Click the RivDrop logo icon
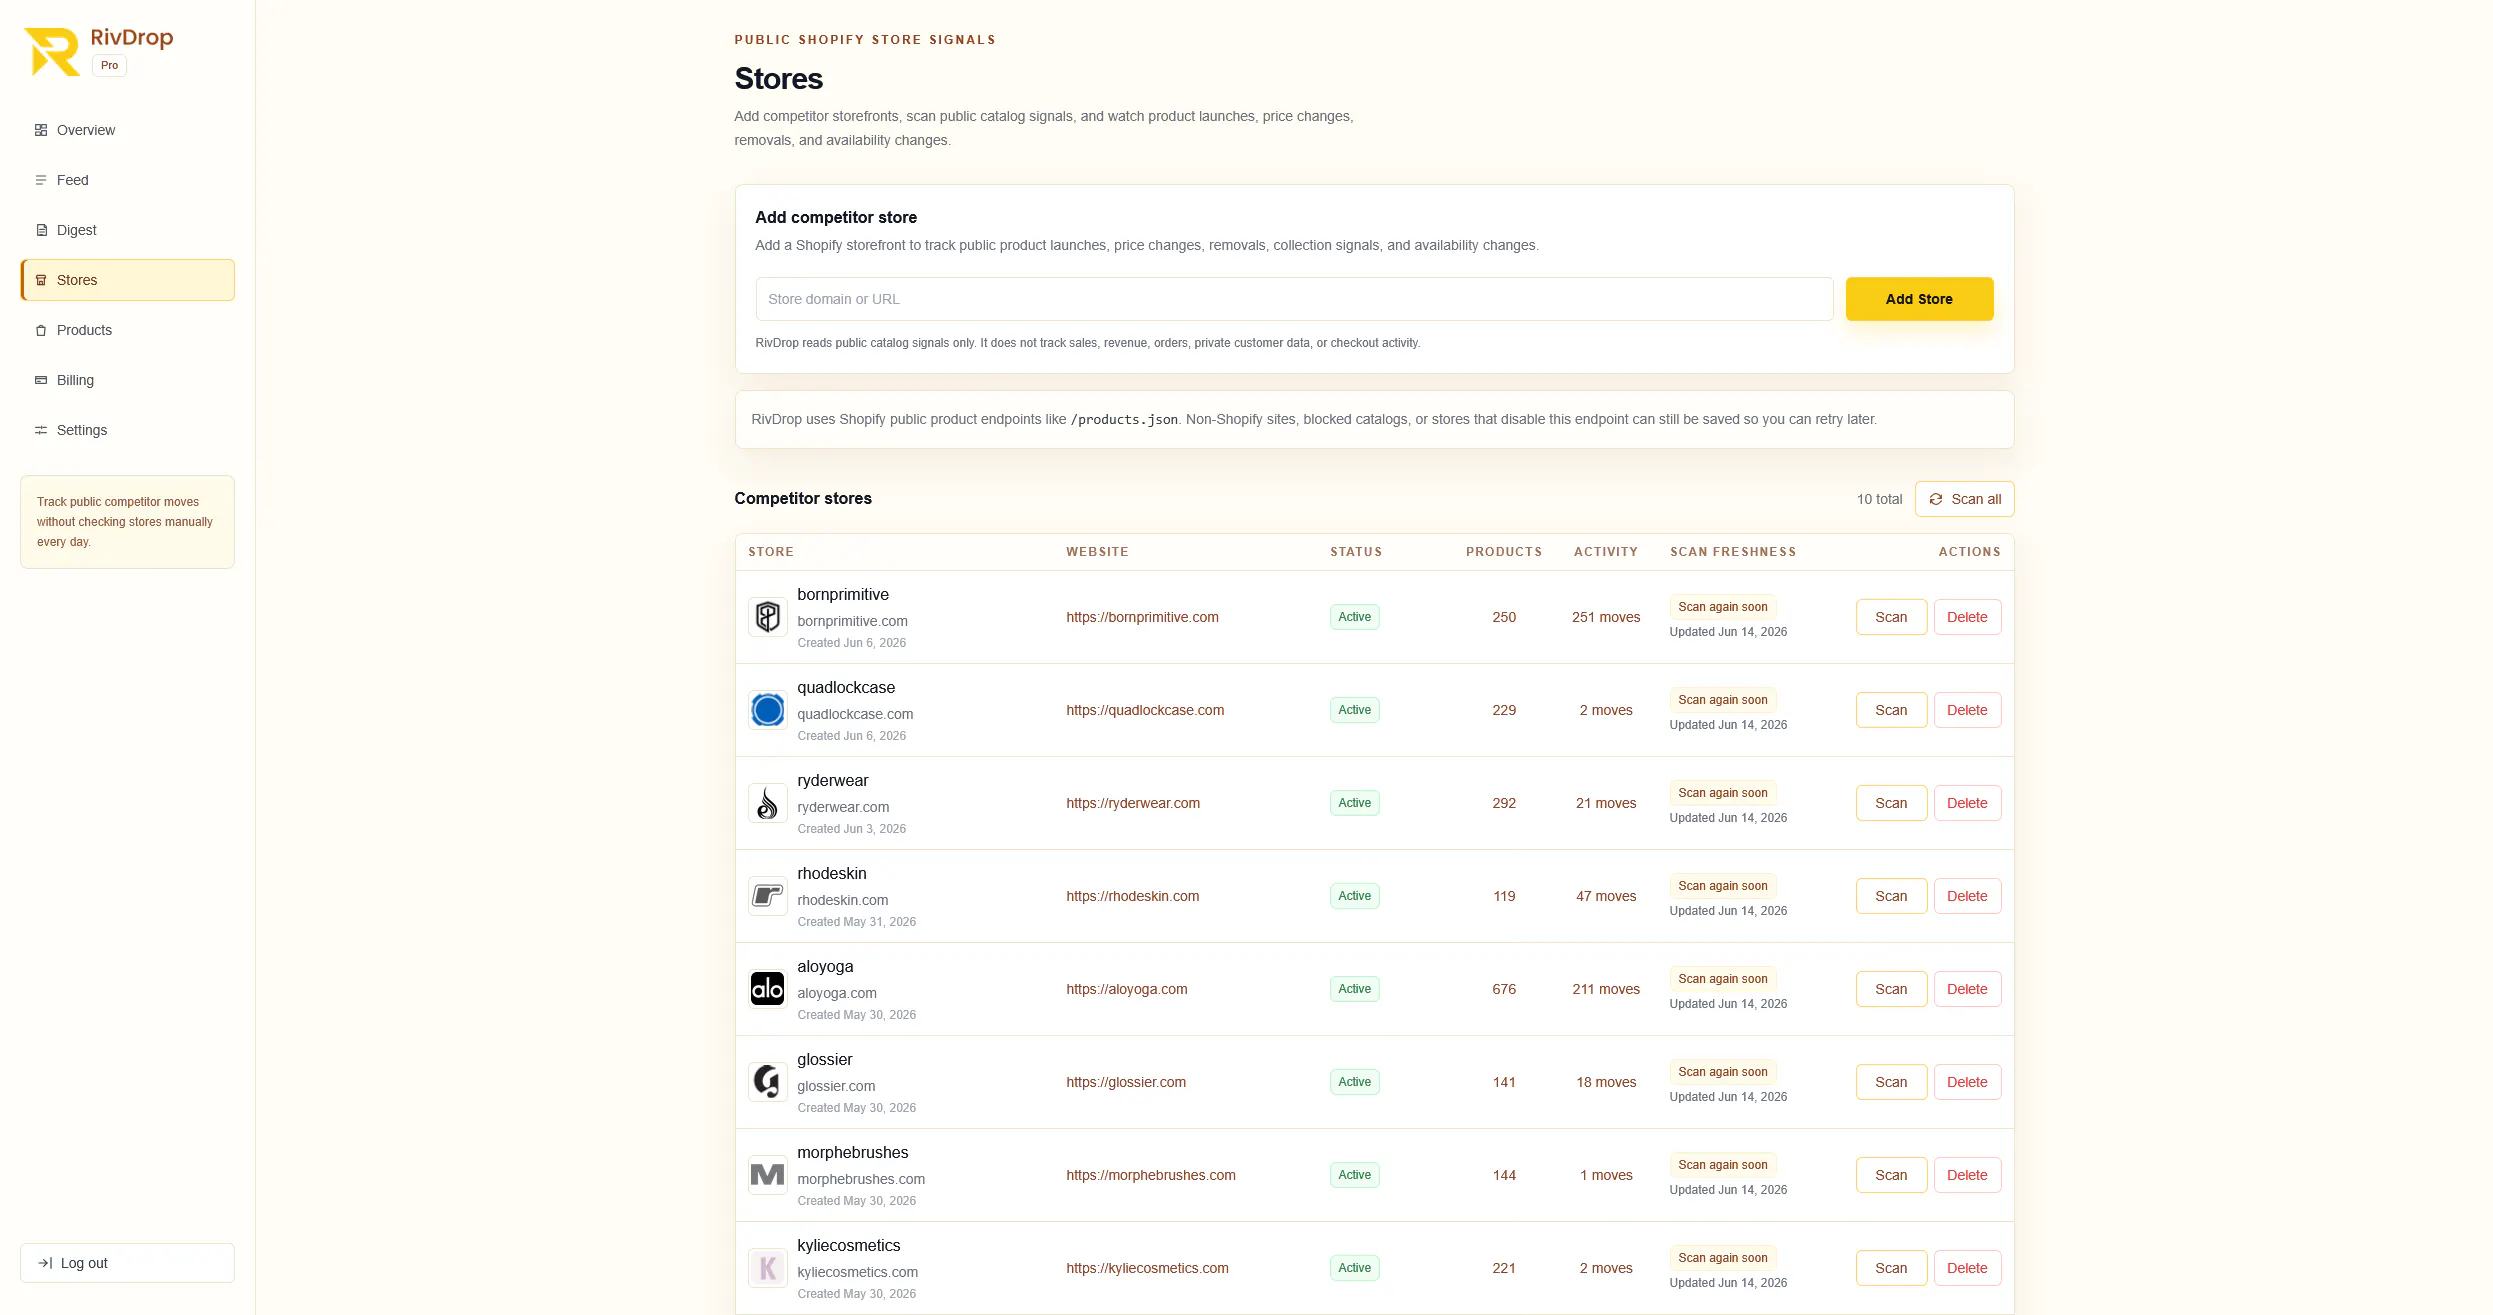This screenshot has height=1315, width=2493. coord(52,52)
